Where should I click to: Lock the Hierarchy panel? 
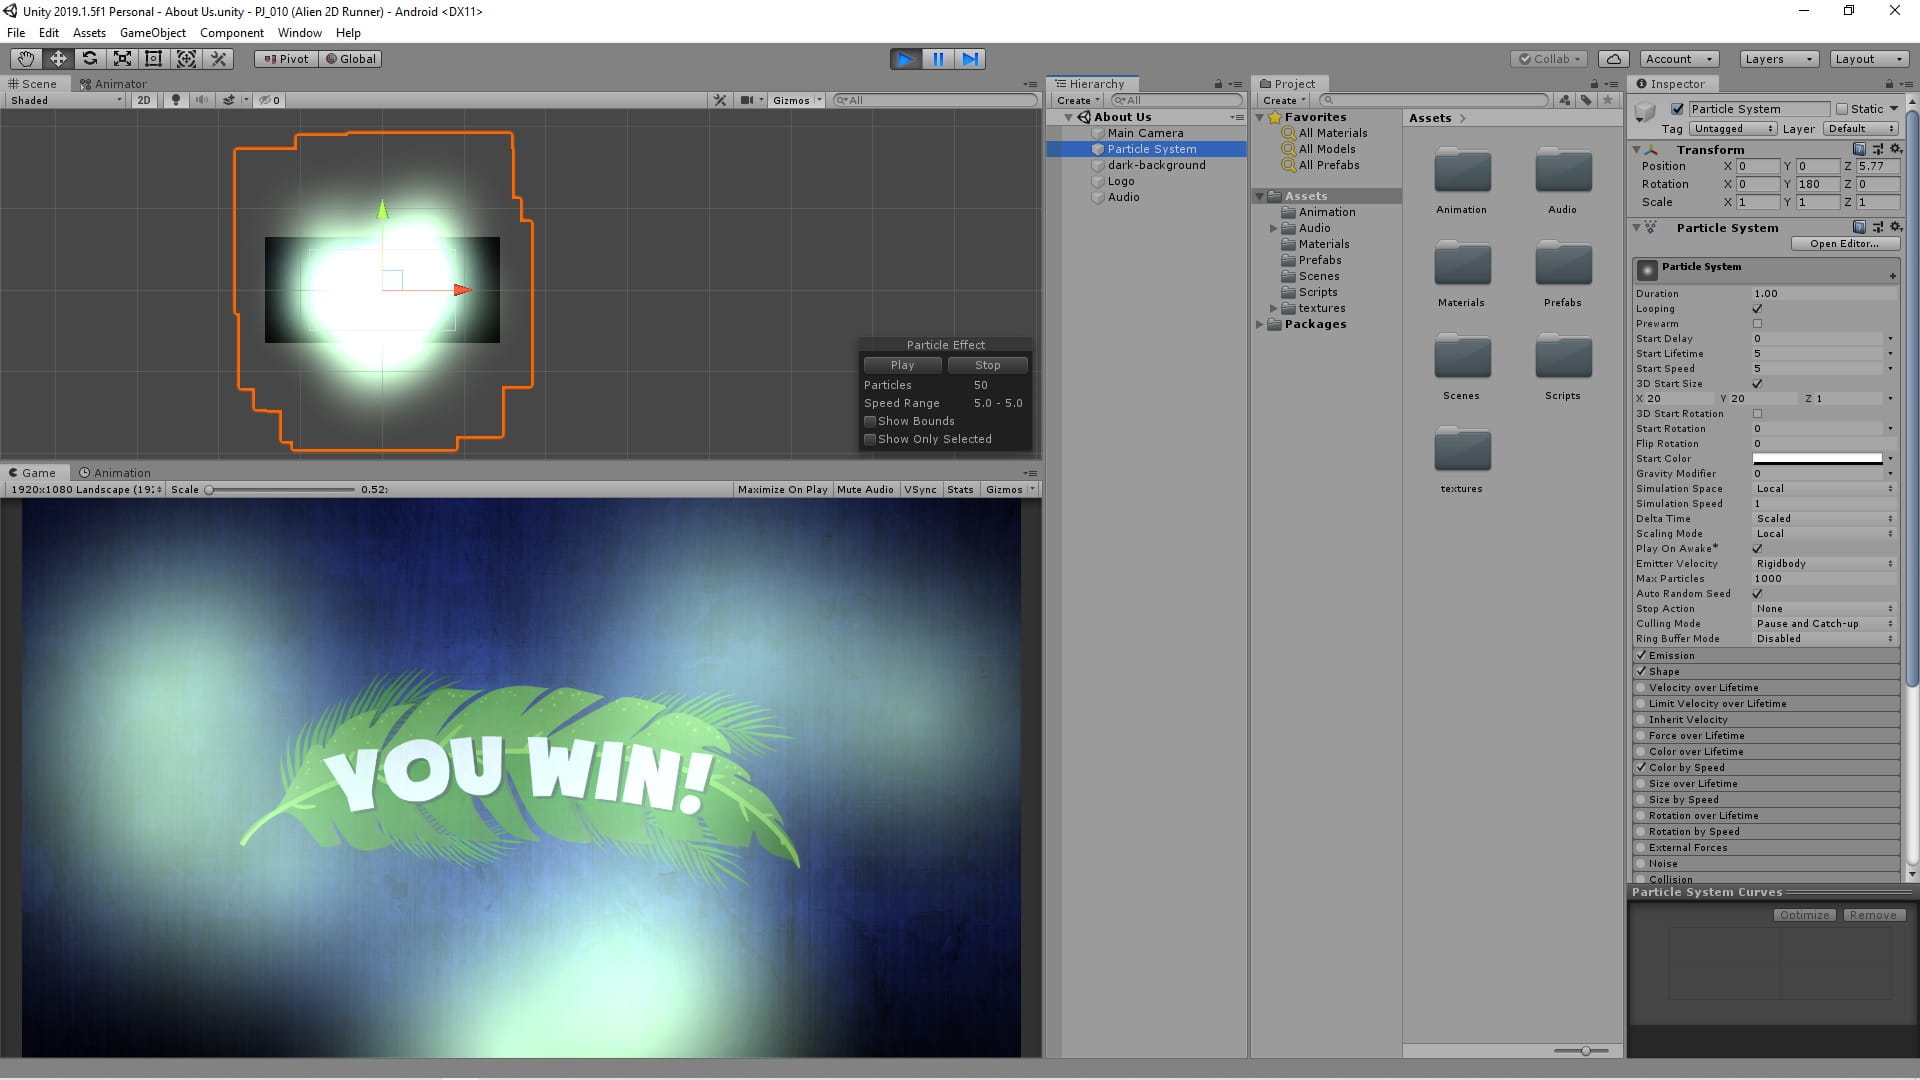[1218, 84]
